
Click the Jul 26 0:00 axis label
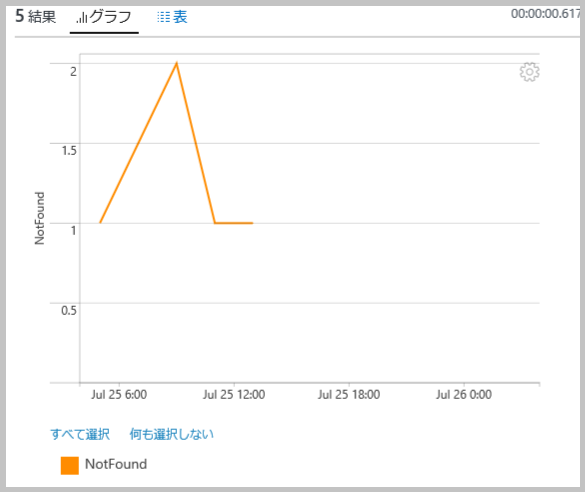pyautogui.click(x=464, y=395)
